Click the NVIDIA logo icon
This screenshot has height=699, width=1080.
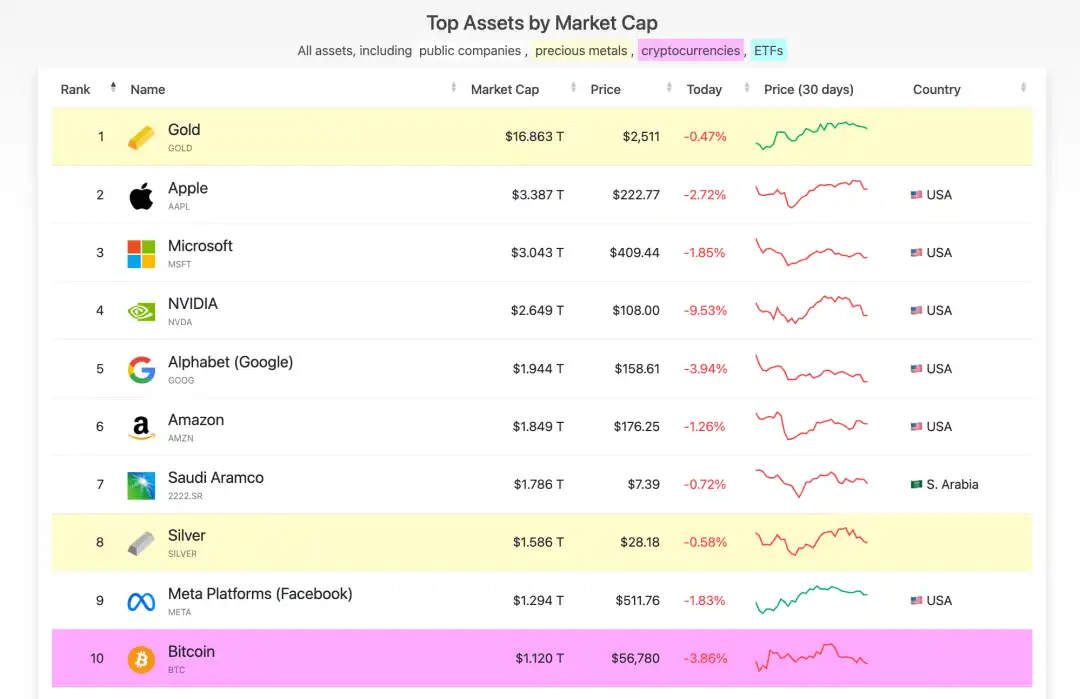(x=141, y=312)
